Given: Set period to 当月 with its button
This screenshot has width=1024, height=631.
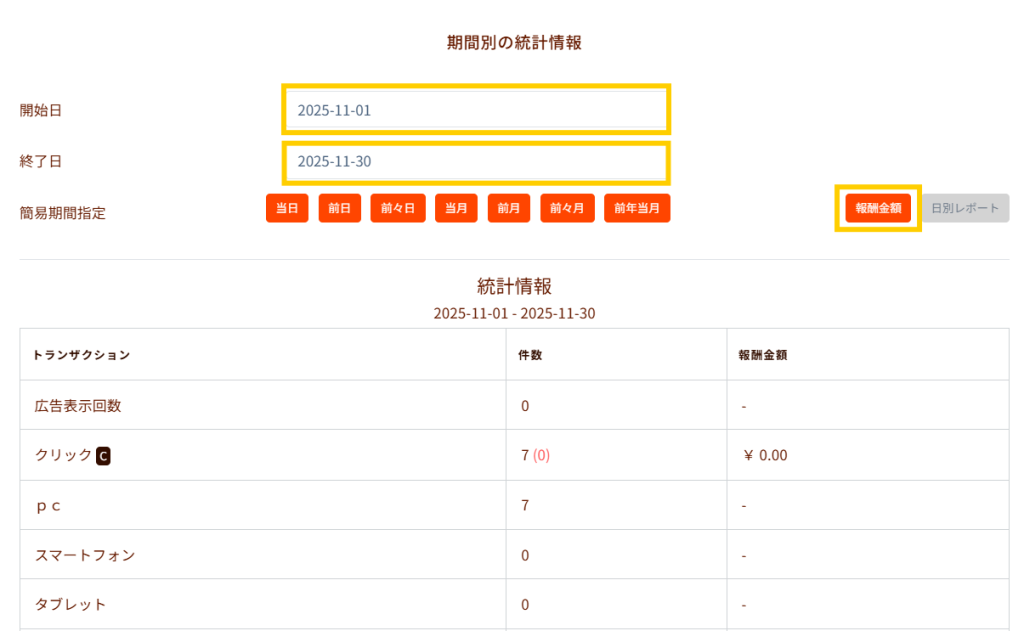Looking at the screenshot, I should [x=456, y=208].
